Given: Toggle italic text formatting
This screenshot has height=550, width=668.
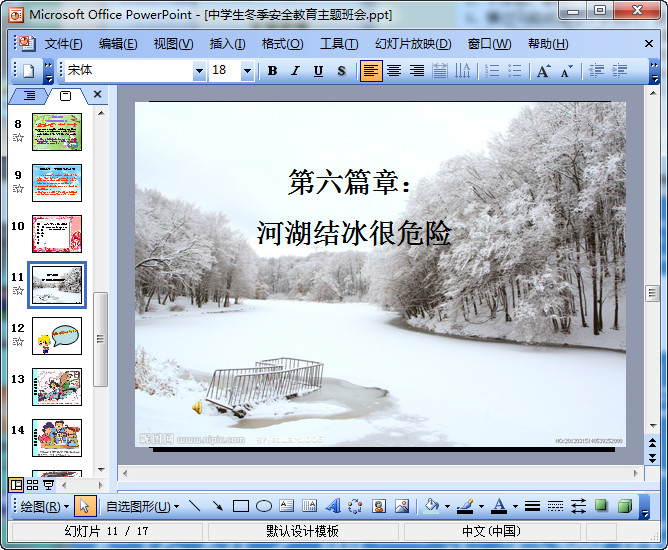Looking at the screenshot, I should (x=295, y=71).
